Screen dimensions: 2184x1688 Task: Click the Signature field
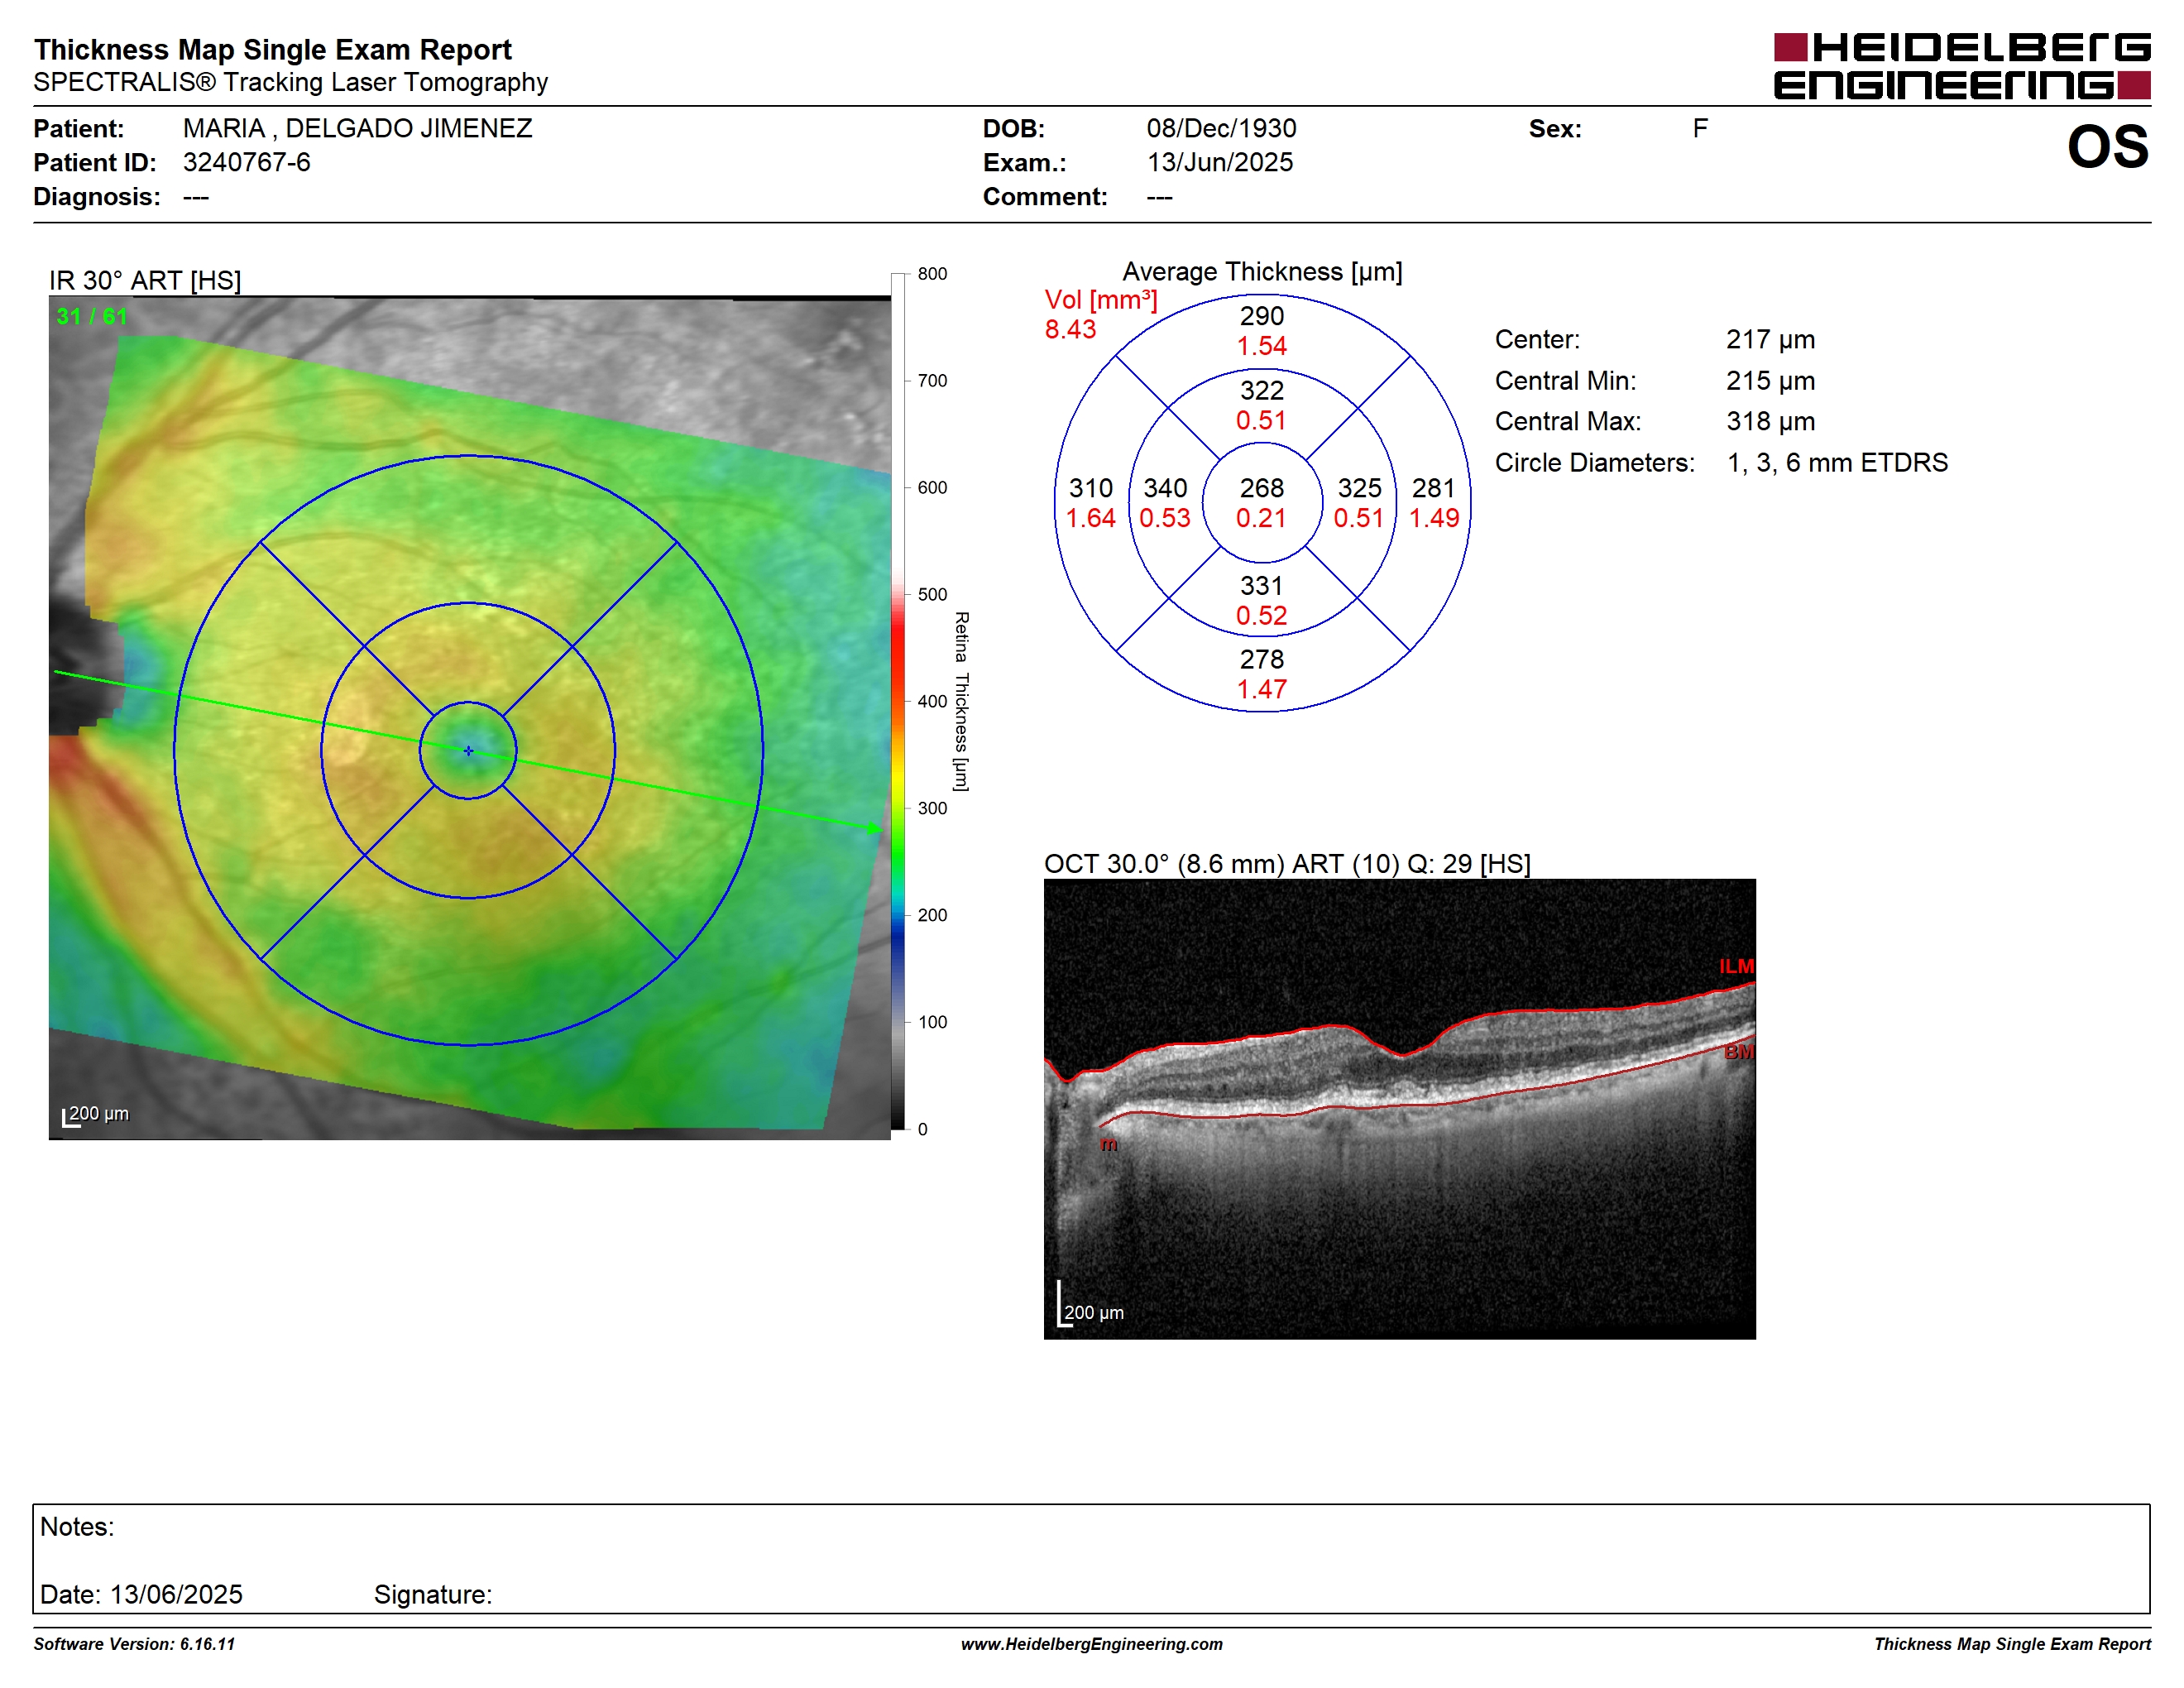433,1595
